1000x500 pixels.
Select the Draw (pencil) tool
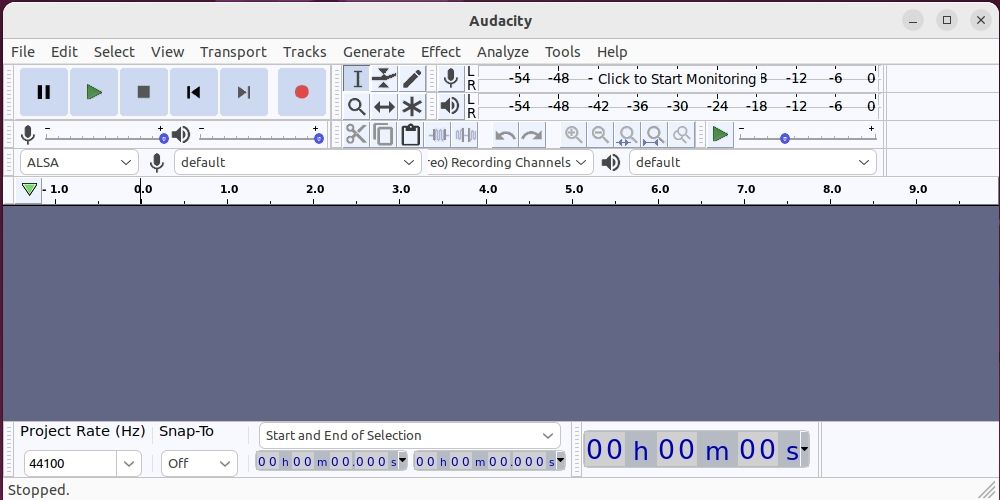pyautogui.click(x=412, y=79)
